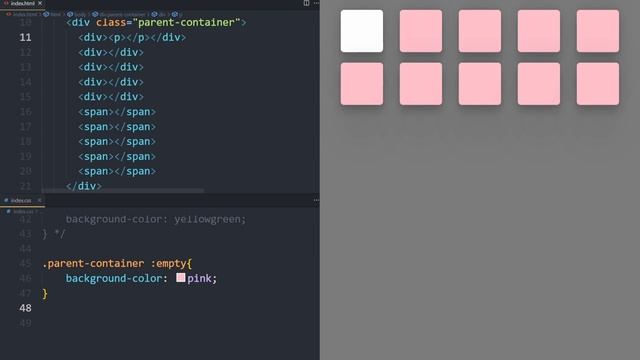This screenshot has width=640, height=360.
Task: Click the pink color swatch before 'pink'
Action: click(180, 278)
